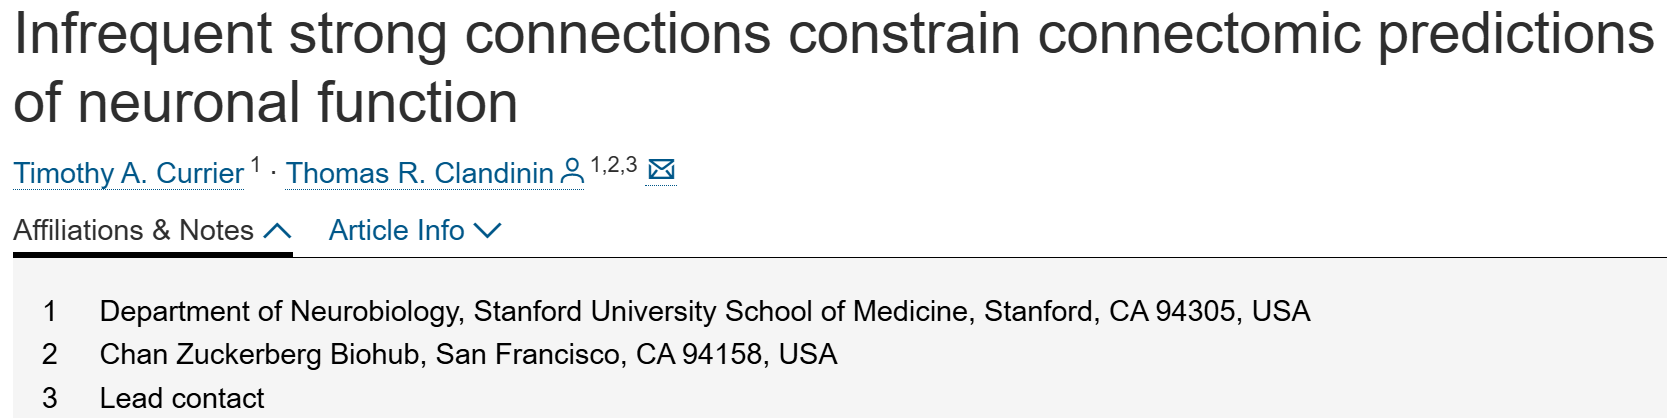
Task: Click affiliation number 2 in the list
Action: pyautogui.click(x=49, y=354)
